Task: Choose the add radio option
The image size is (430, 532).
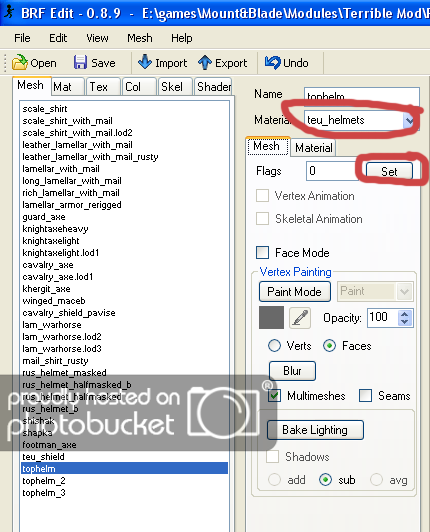Action: tap(274, 480)
